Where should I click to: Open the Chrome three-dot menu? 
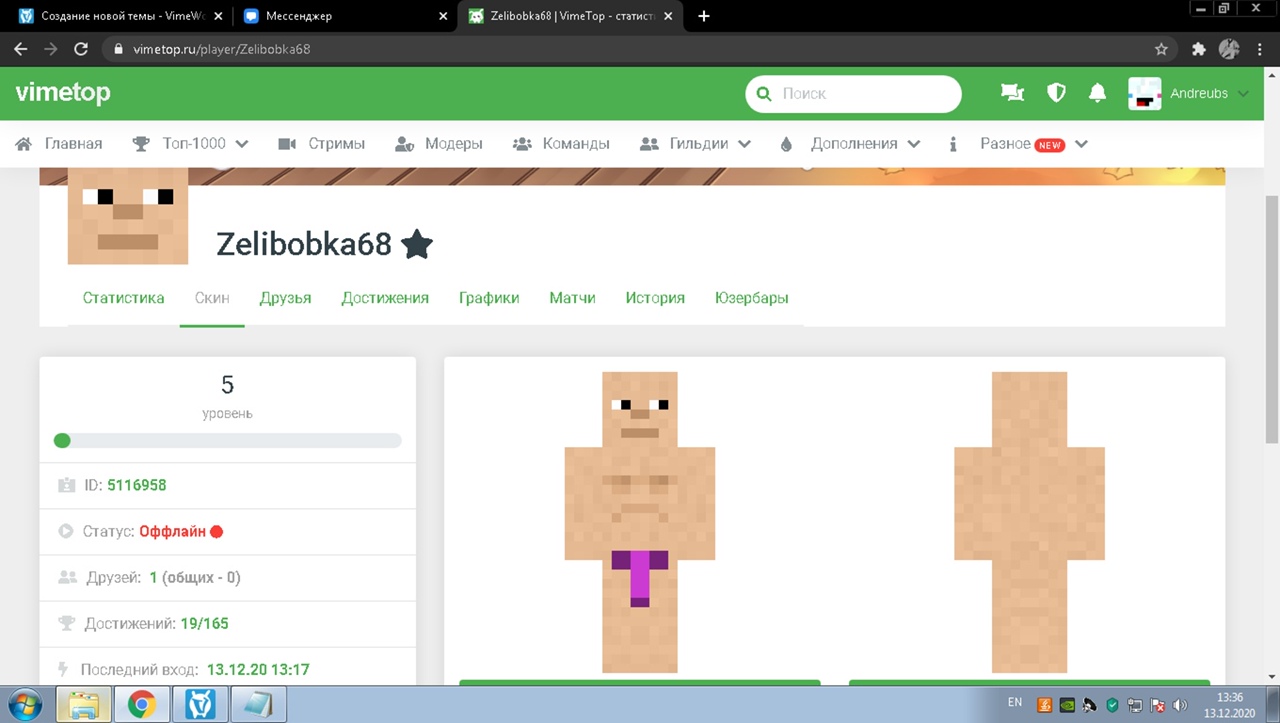coord(1261,48)
